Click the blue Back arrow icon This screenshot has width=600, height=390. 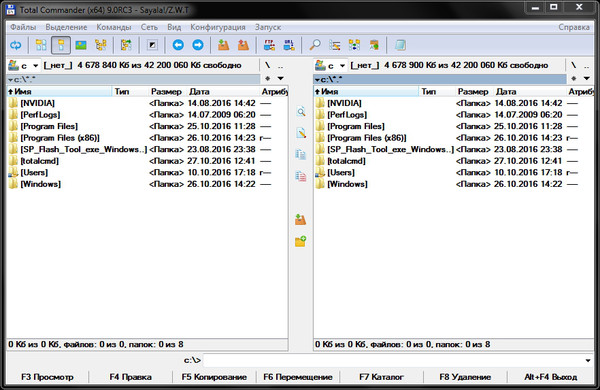pos(178,45)
